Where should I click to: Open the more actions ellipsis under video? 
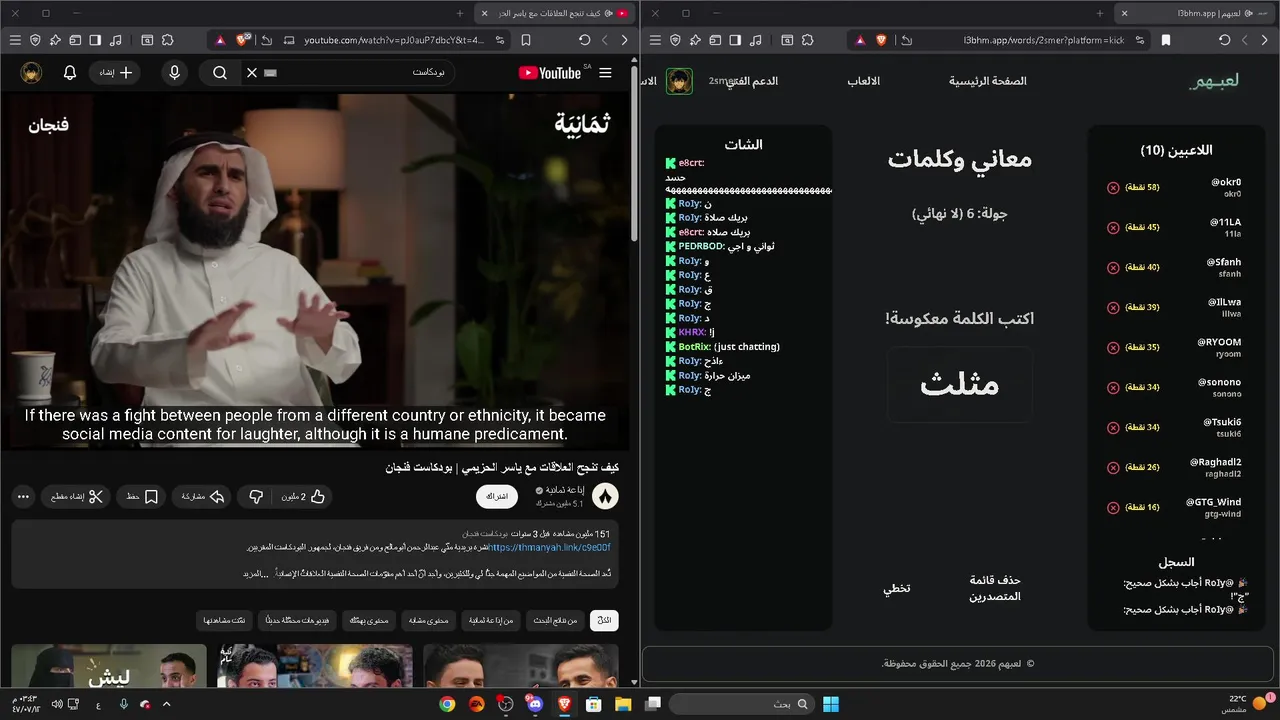[x=23, y=497]
